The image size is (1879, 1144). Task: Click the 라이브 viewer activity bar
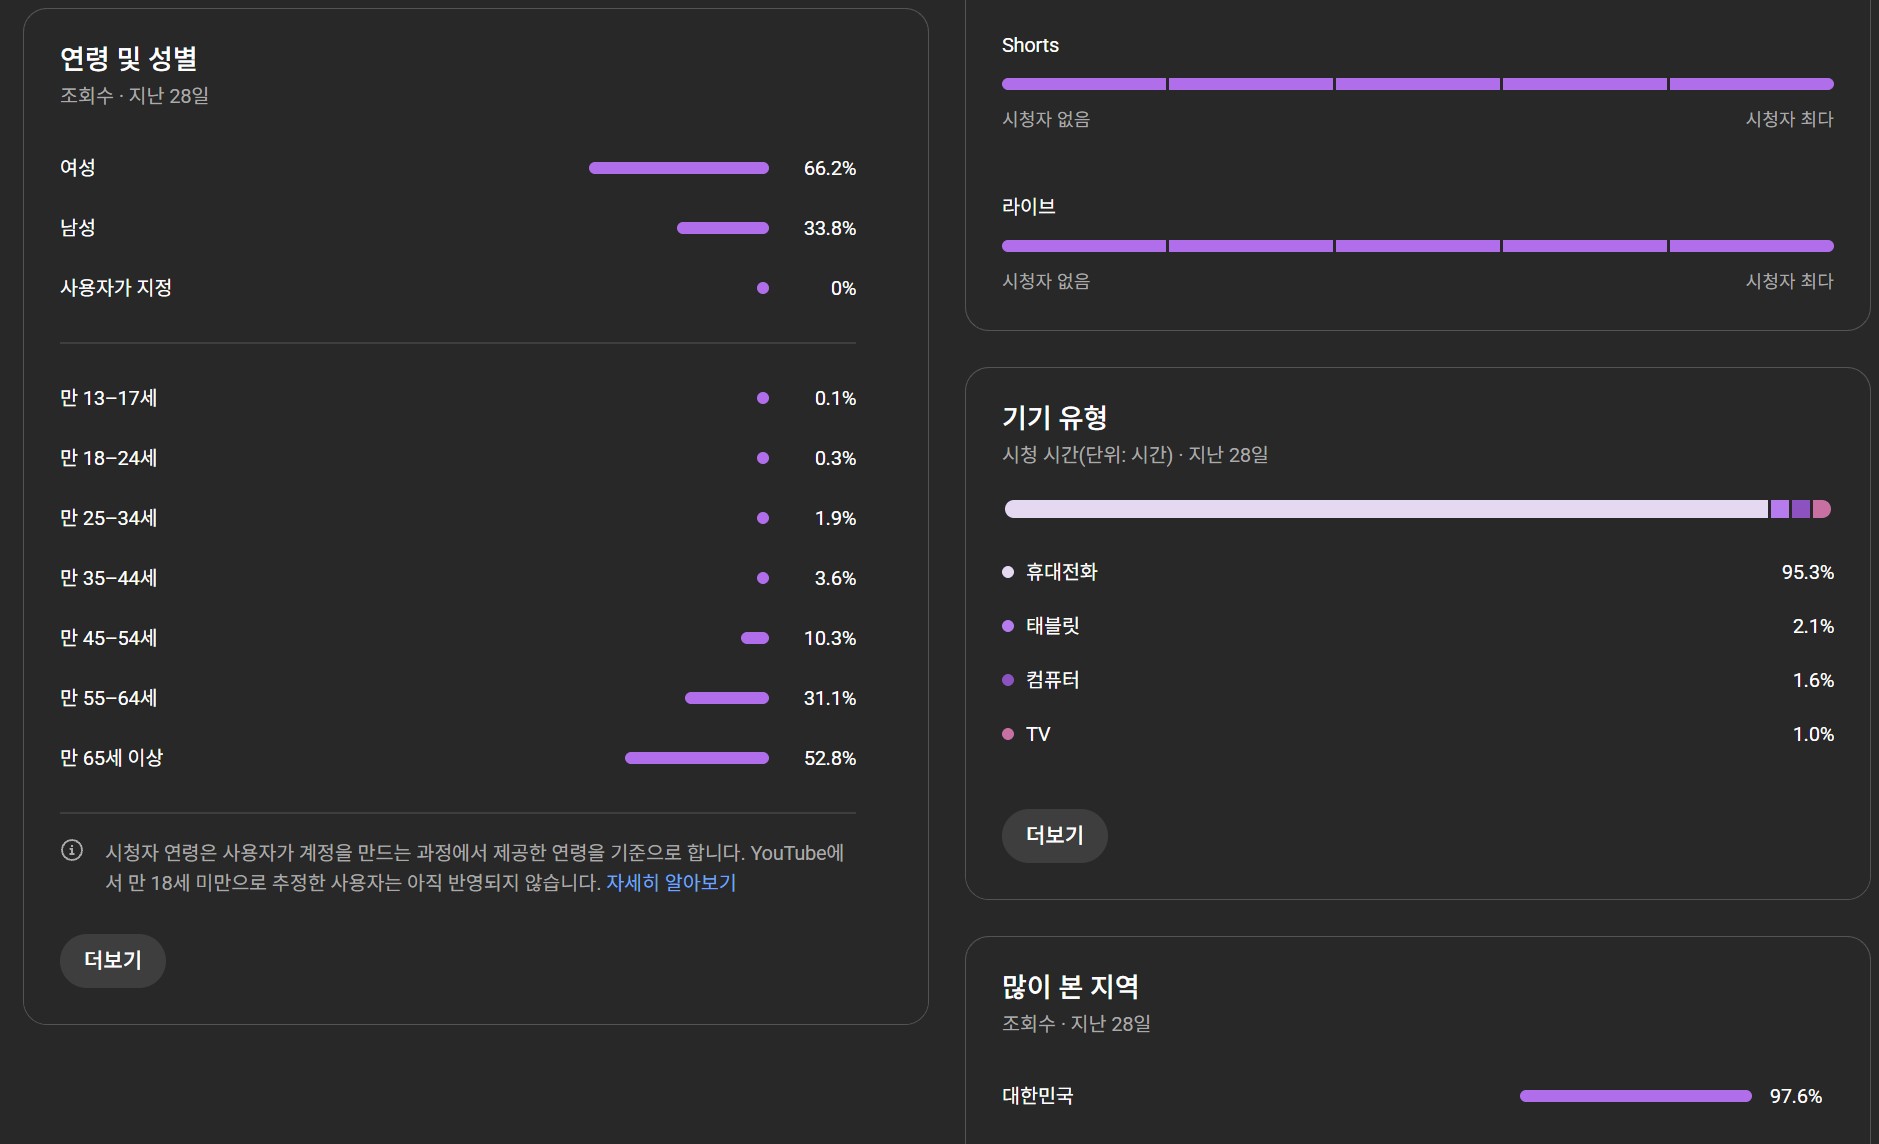(1417, 246)
